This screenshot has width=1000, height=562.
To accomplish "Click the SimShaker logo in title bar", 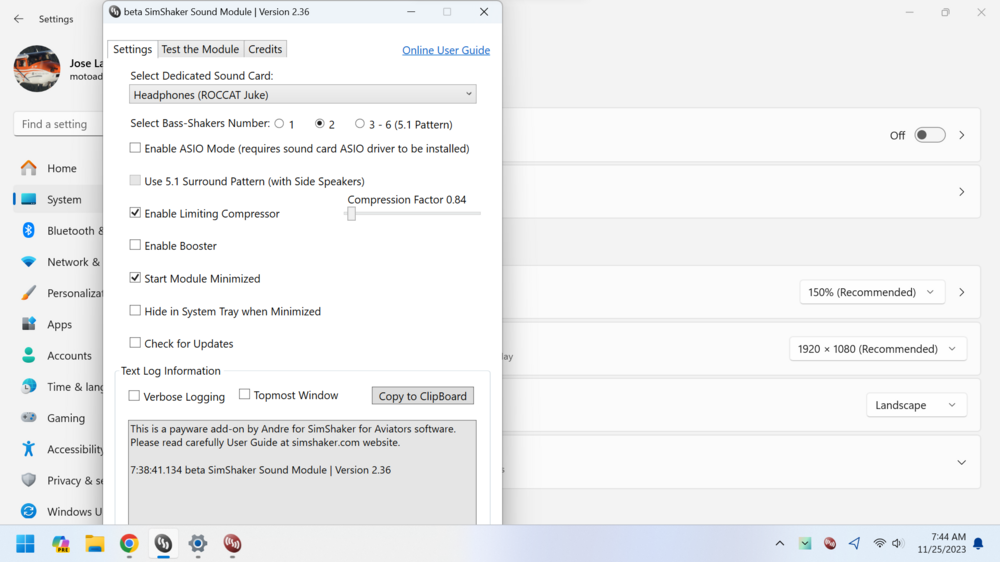I will point(115,11).
